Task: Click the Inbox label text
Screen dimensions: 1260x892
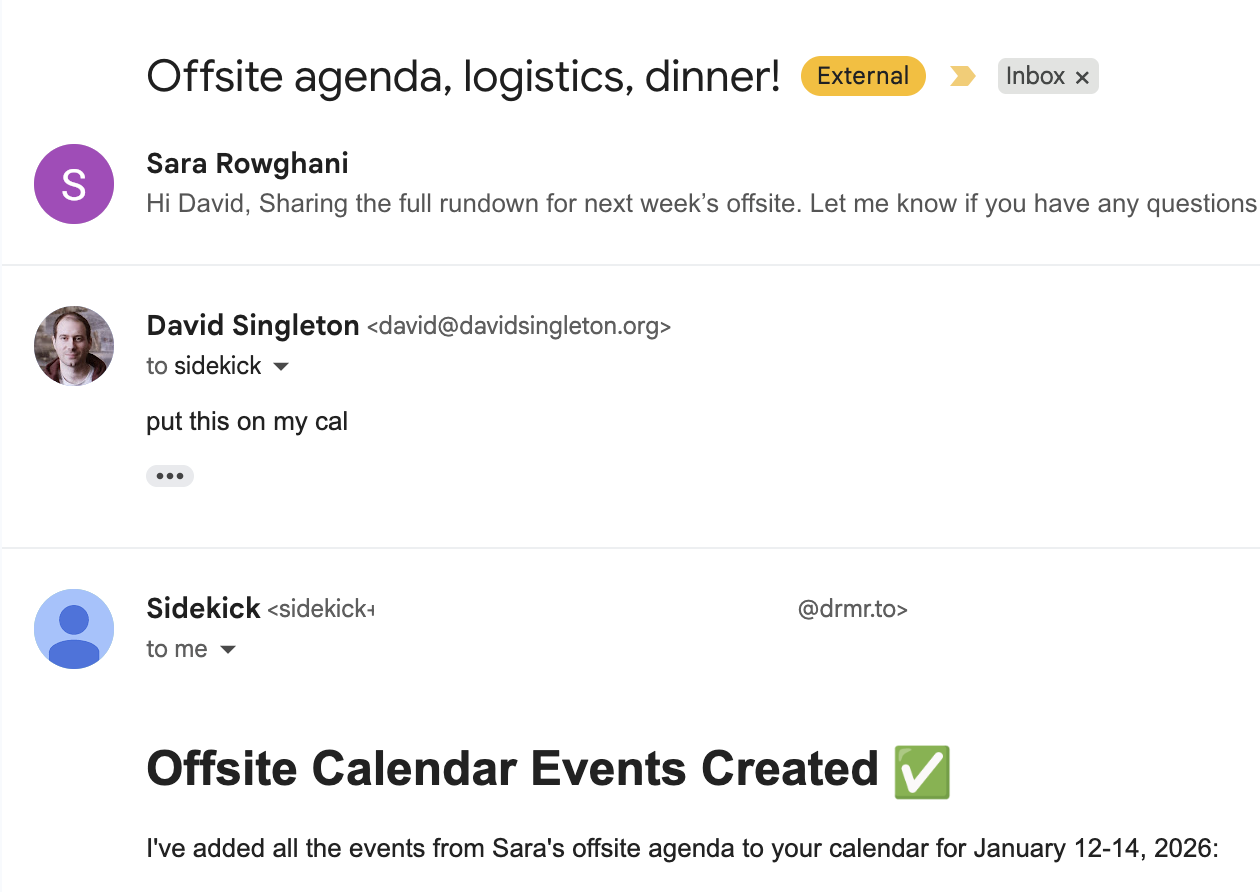Action: pyautogui.click(x=1038, y=75)
